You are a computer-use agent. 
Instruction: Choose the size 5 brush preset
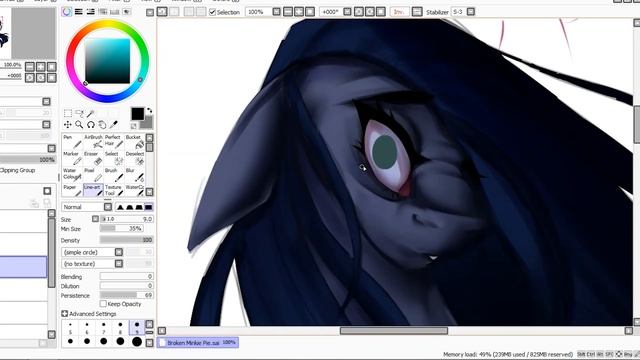[70, 327]
